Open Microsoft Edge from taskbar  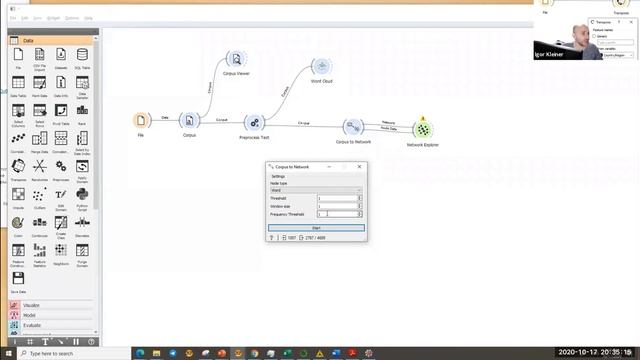click(140, 353)
